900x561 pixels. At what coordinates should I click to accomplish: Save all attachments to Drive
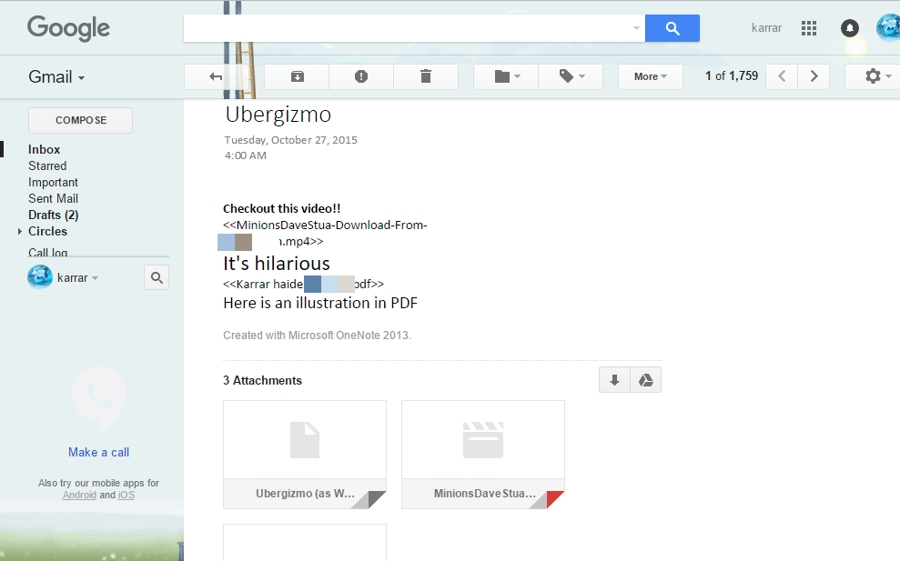coord(646,380)
